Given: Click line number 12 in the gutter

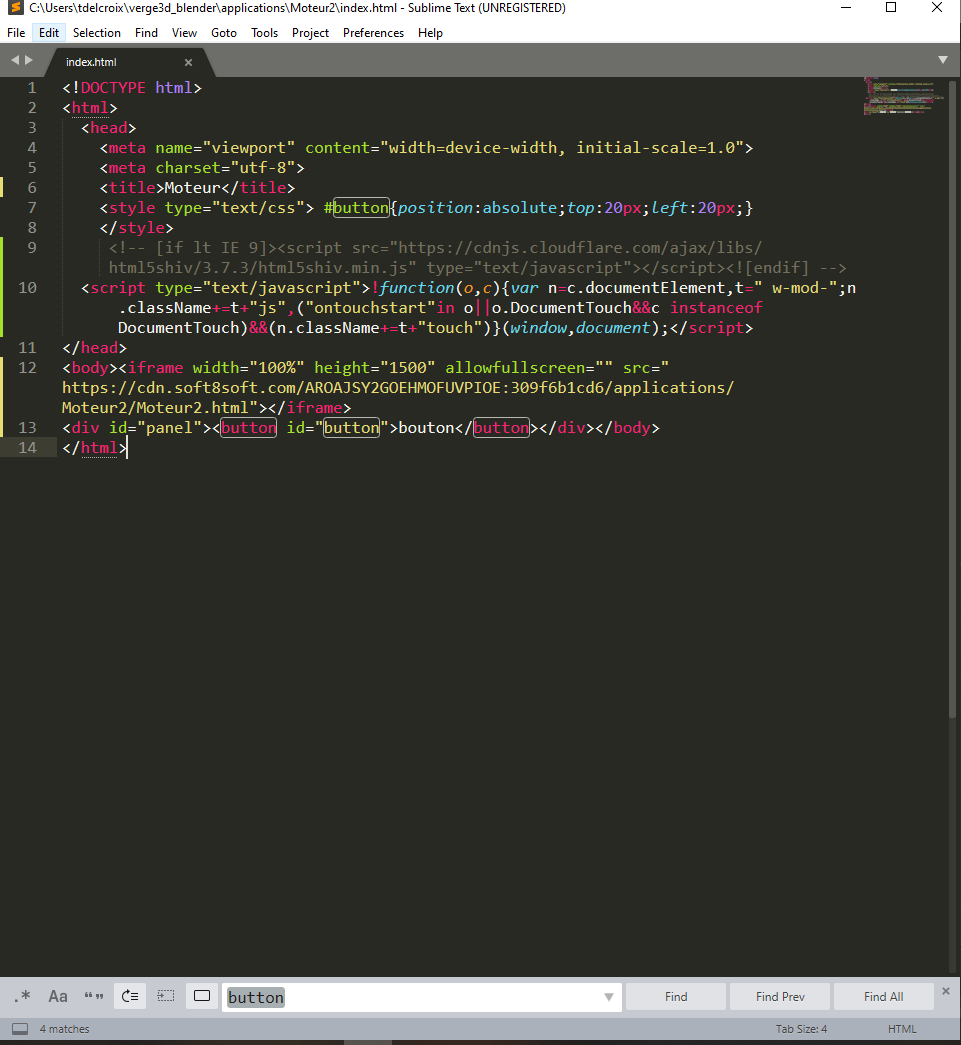Looking at the screenshot, I should tap(27, 368).
